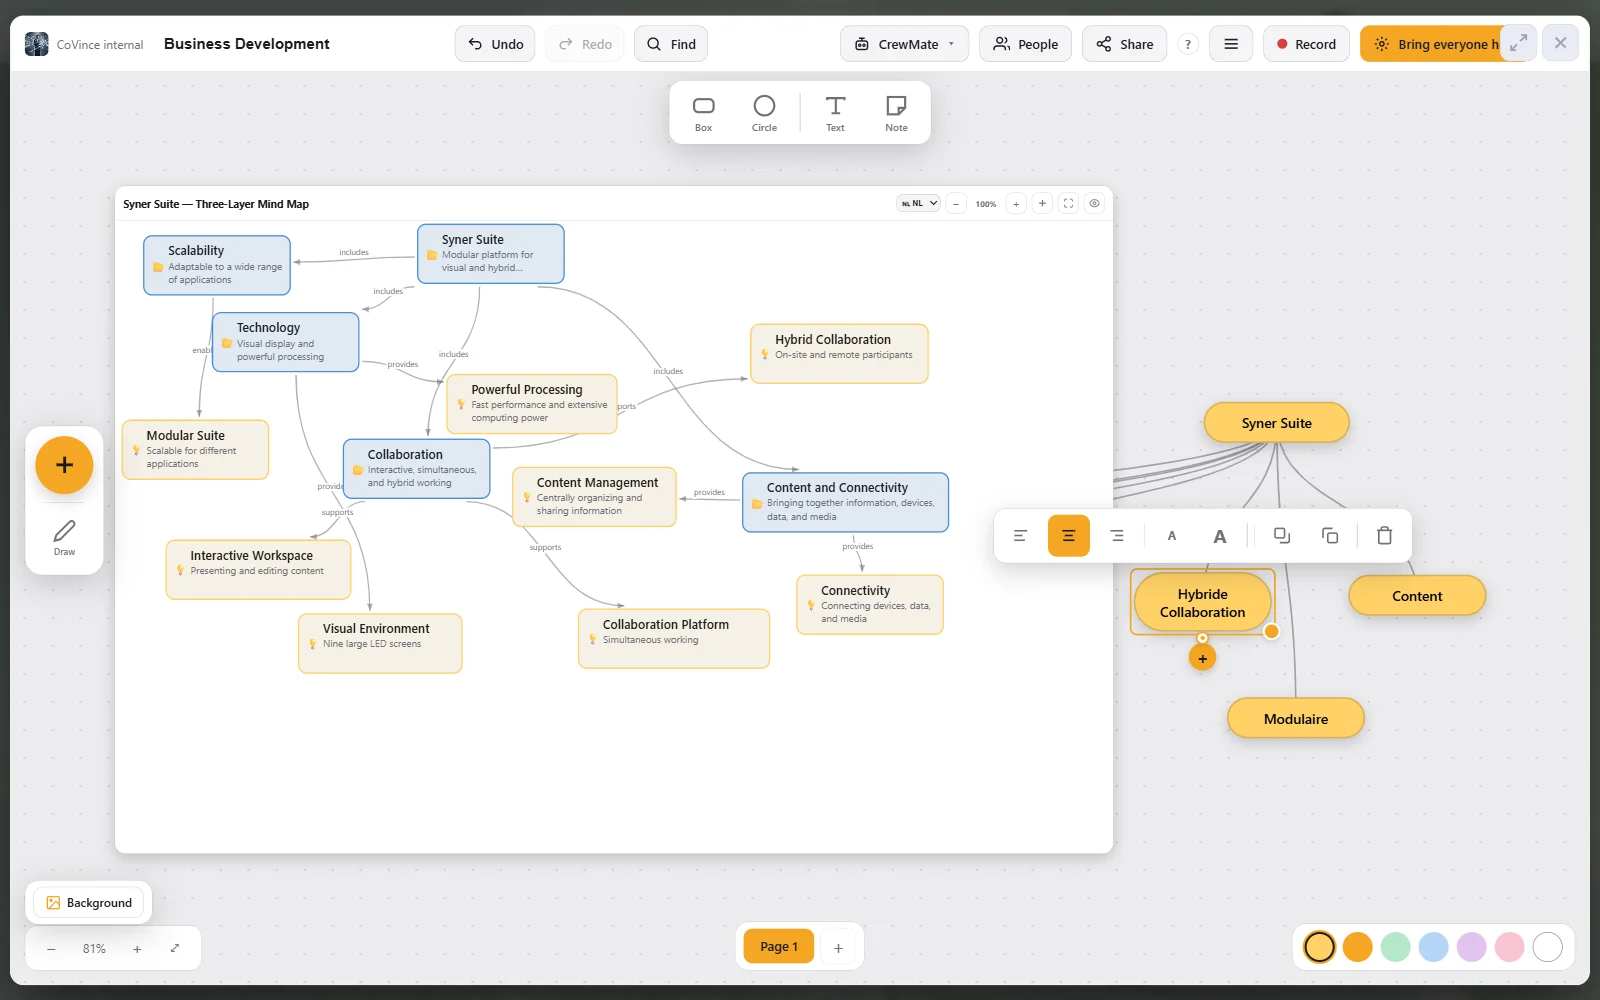Click the Interactive Workspace node

[258, 570]
